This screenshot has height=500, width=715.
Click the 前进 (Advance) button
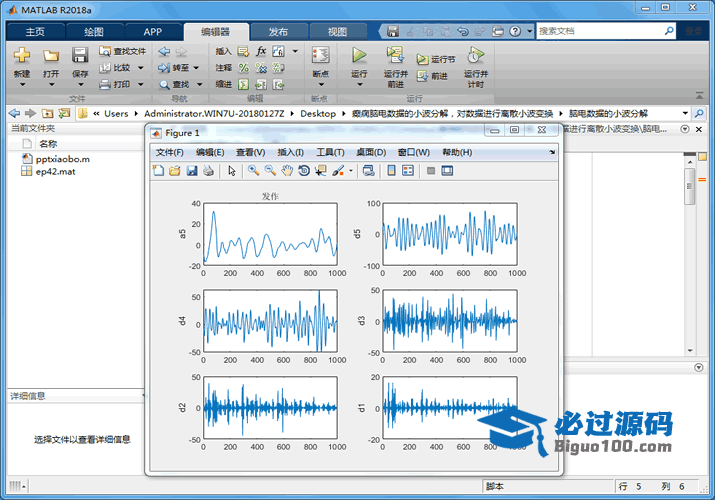[431, 76]
